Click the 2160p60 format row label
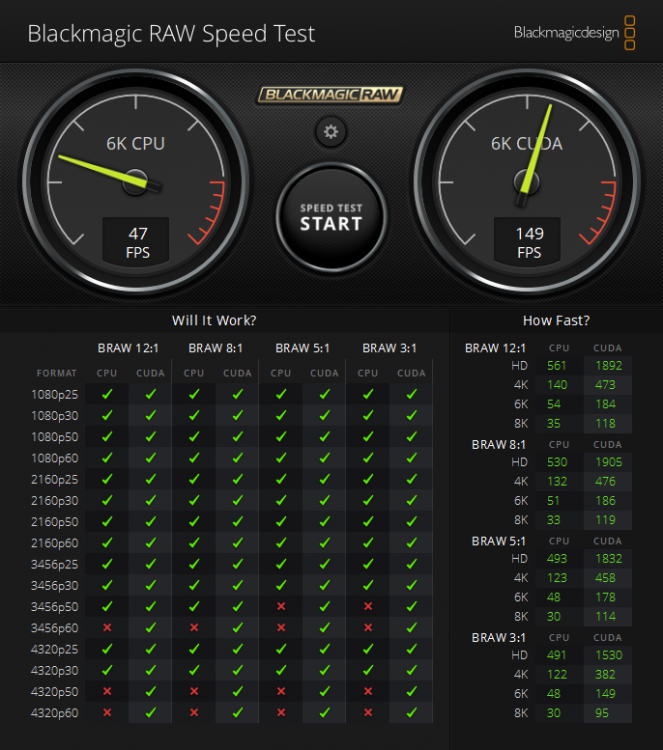 pyautogui.click(x=55, y=543)
